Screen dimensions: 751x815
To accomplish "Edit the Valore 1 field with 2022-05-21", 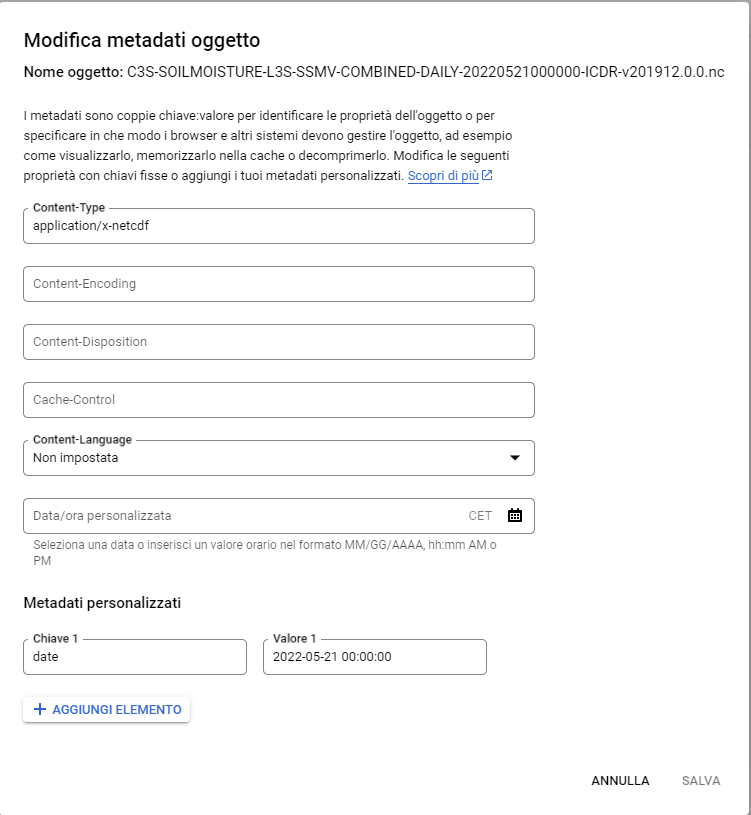I will tap(374, 657).
